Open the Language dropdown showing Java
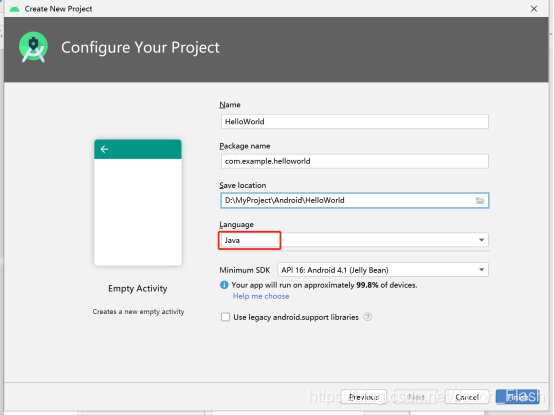Screen dimensions: 554x415 point(354,240)
